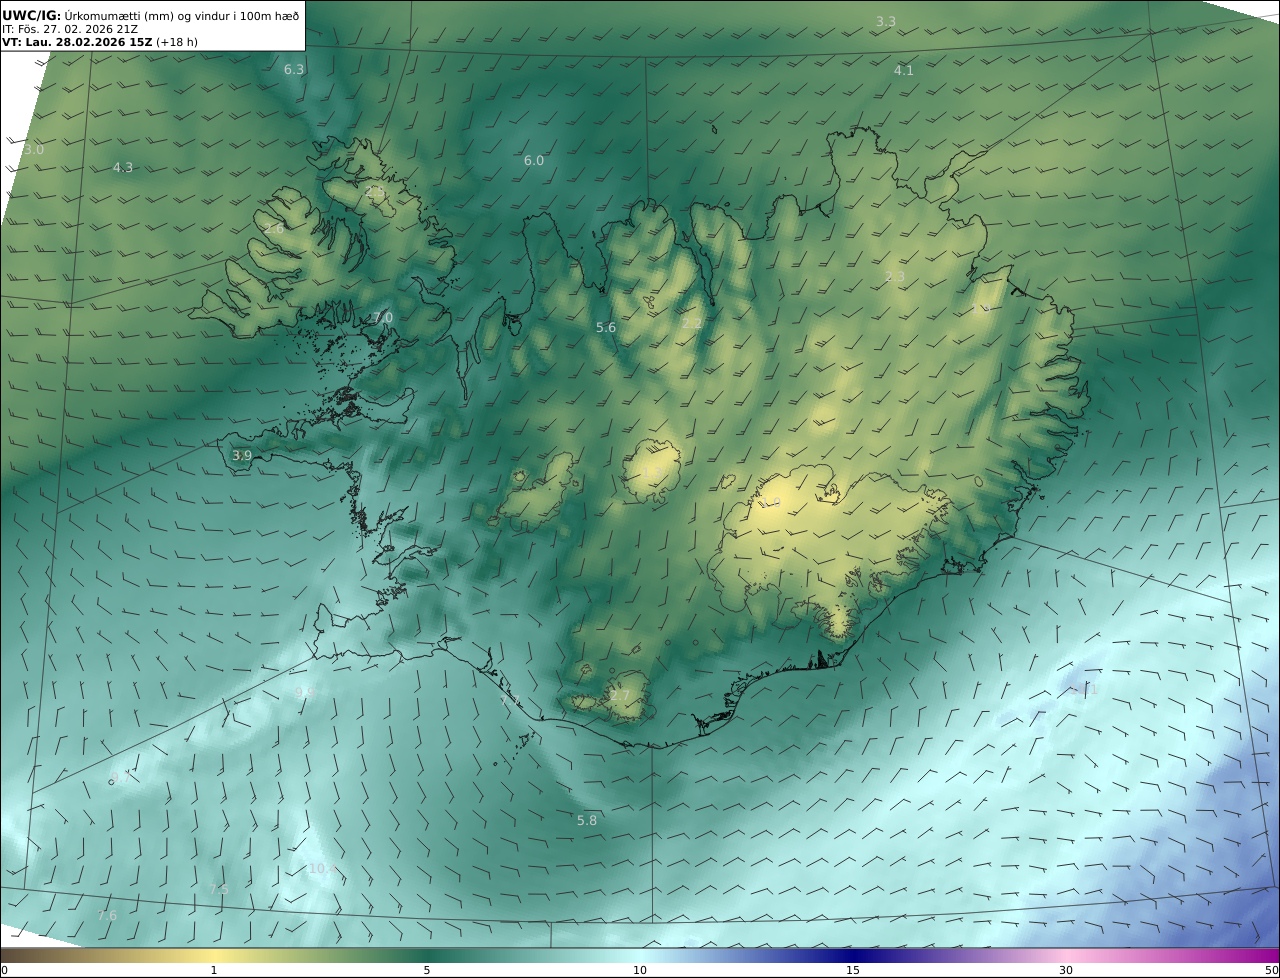
Task: Select the '4.3' value label on the map
Action: tap(123, 168)
